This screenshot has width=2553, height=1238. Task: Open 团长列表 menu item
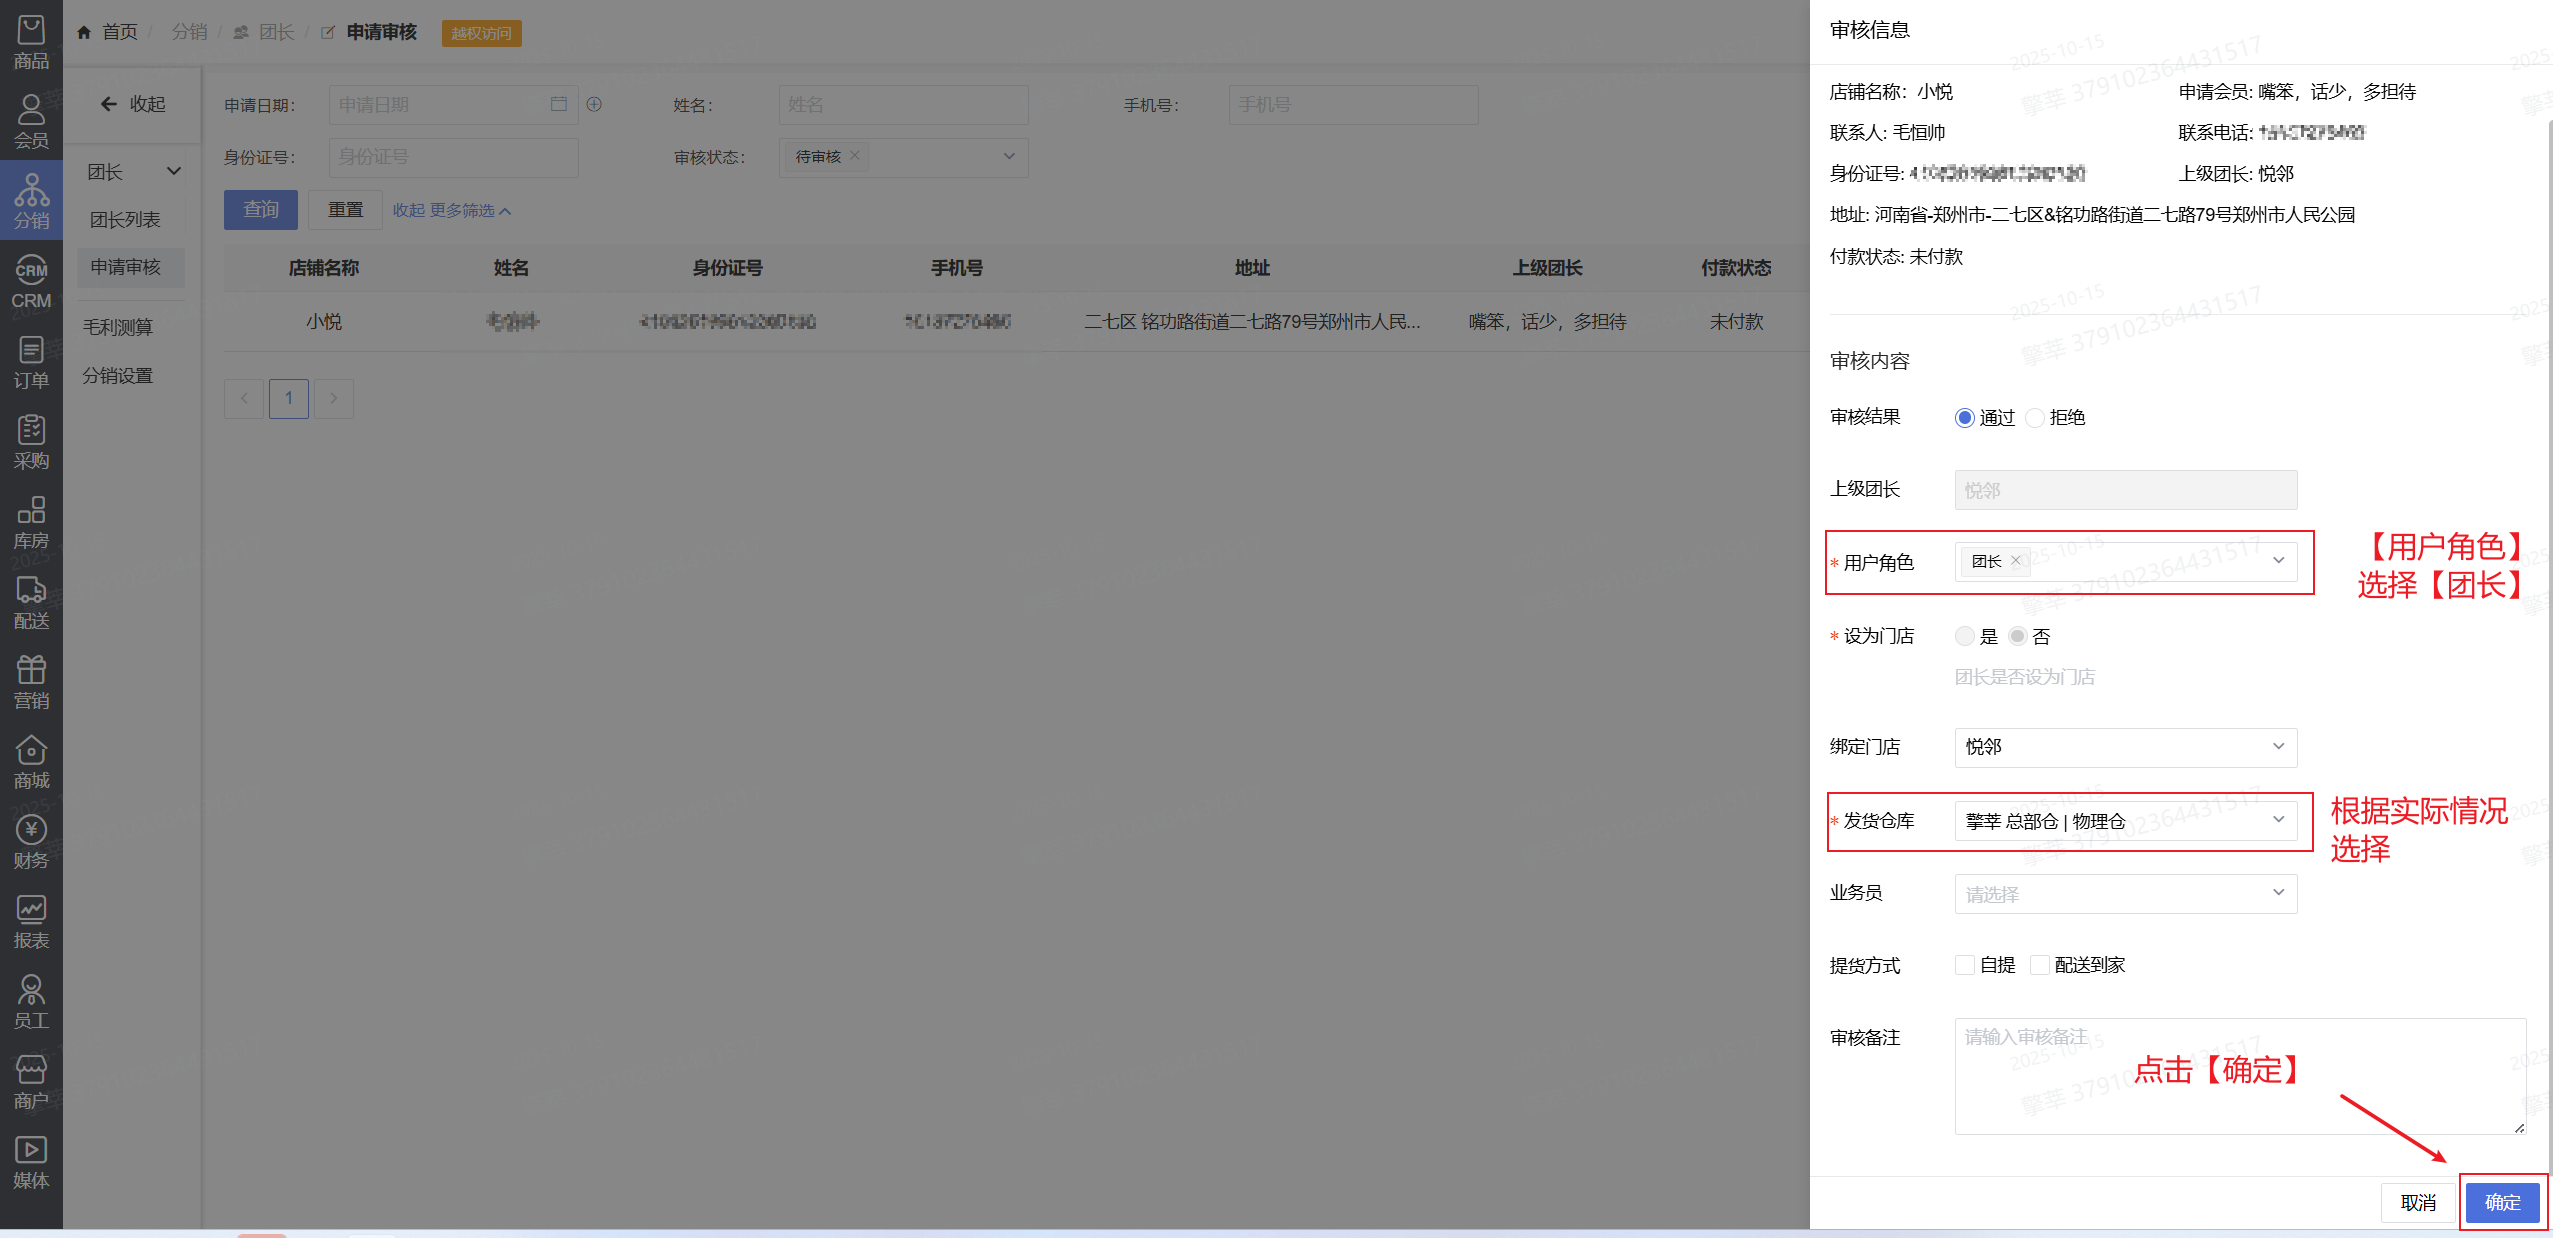[x=125, y=220]
